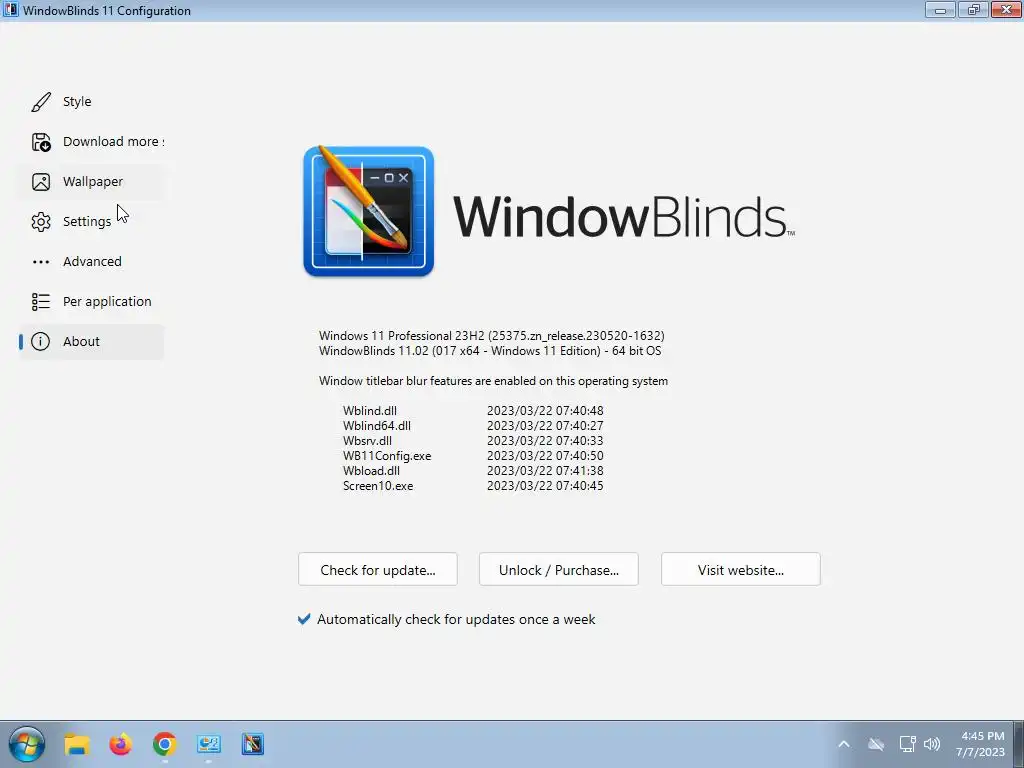Open the Per application menu label

tap(107, 301)
